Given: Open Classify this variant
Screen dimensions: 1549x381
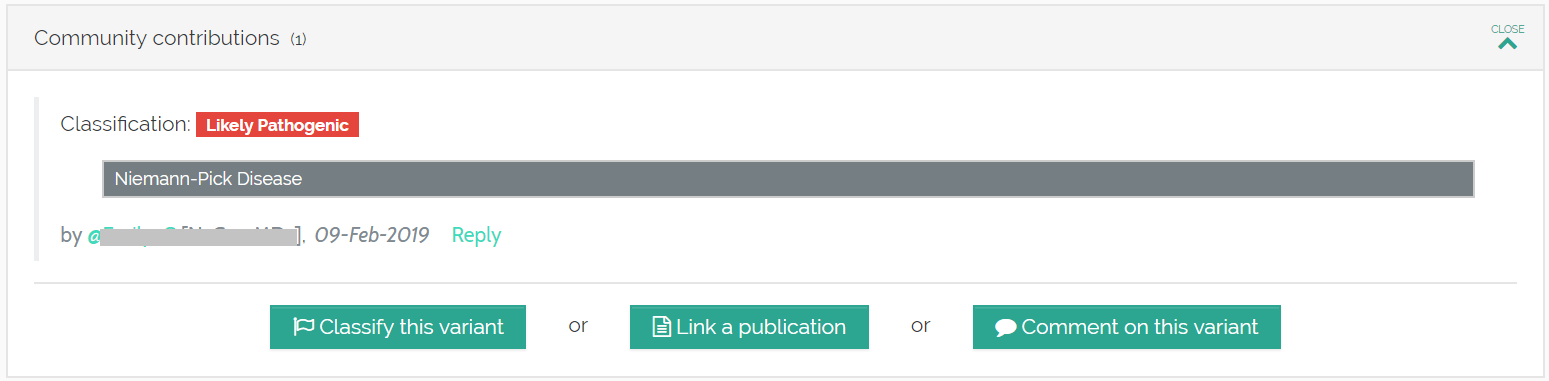Looking at the screenshot, I should 398,327.
